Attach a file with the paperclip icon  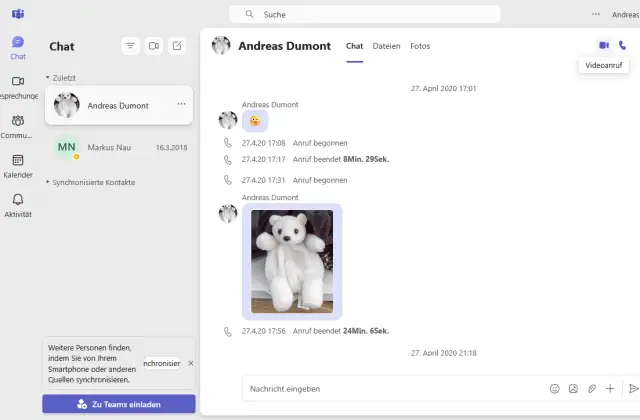[x=592, y=389]
